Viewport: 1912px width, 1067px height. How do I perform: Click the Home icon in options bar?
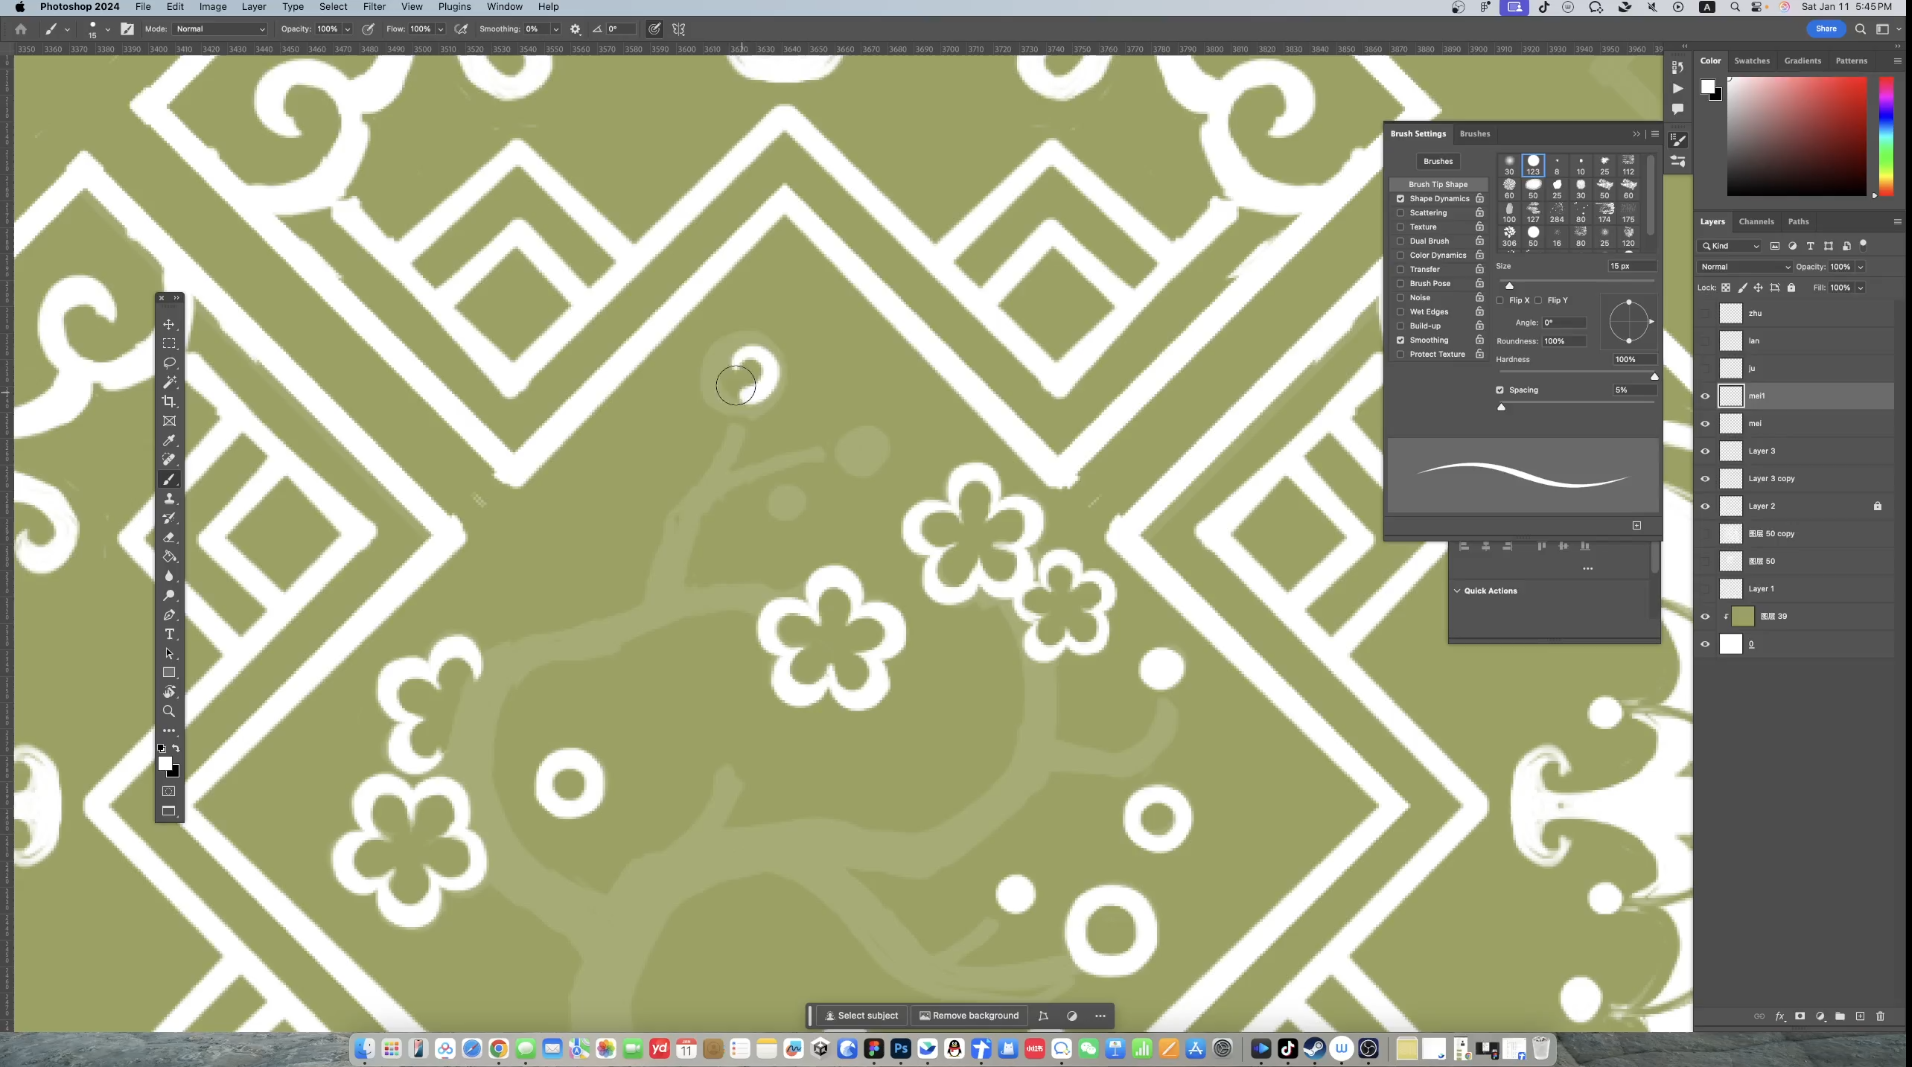pyautogui.click(x=20, y=29)
